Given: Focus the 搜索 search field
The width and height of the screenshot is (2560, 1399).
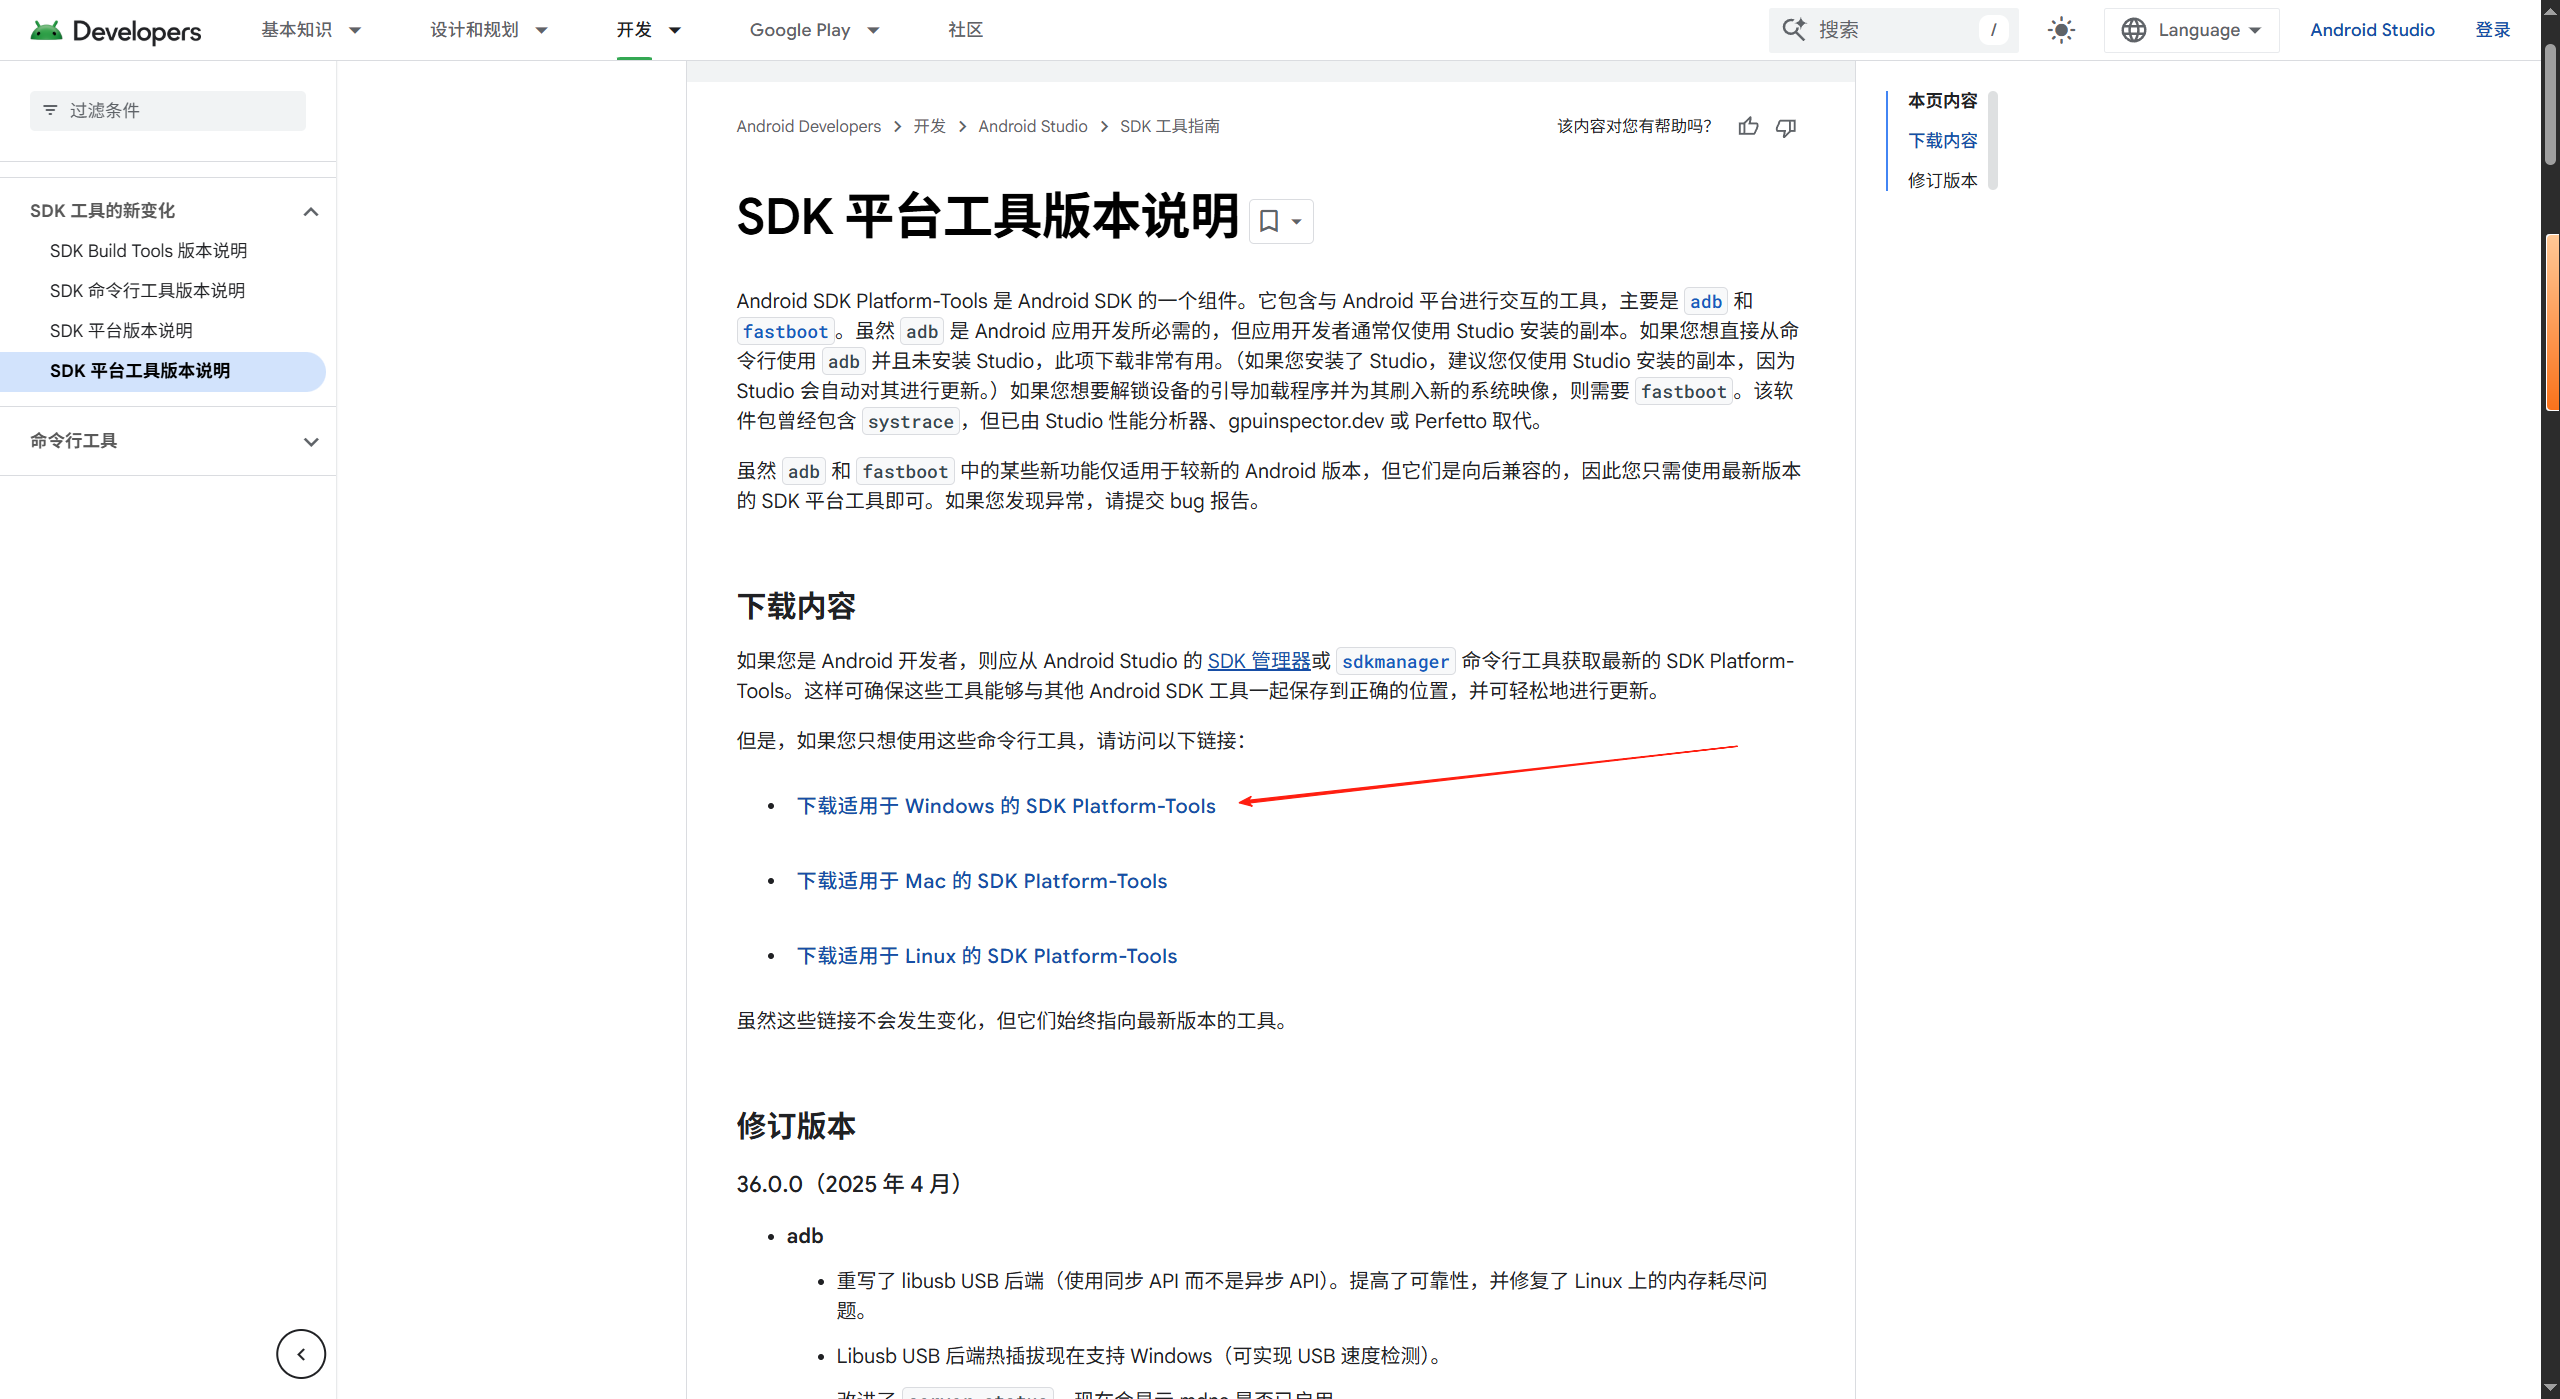Looking at the screenshot, I should [x=1894, y=30].
